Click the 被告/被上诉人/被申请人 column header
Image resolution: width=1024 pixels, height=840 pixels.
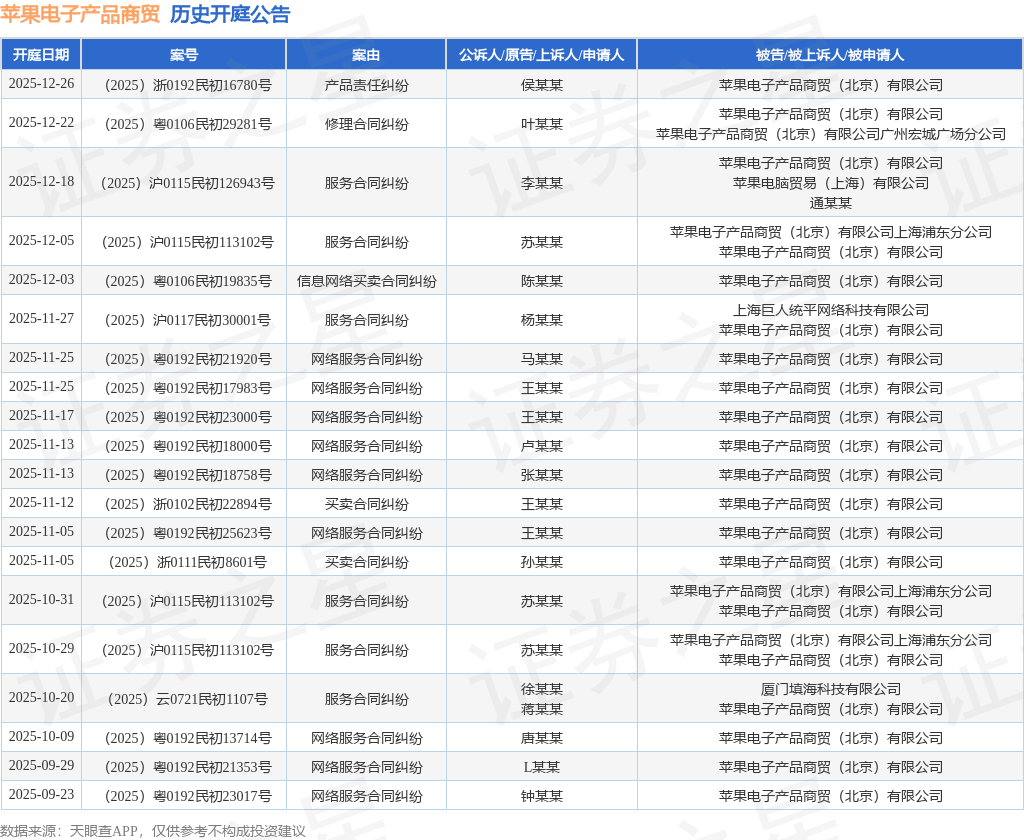tap(830, 55)
